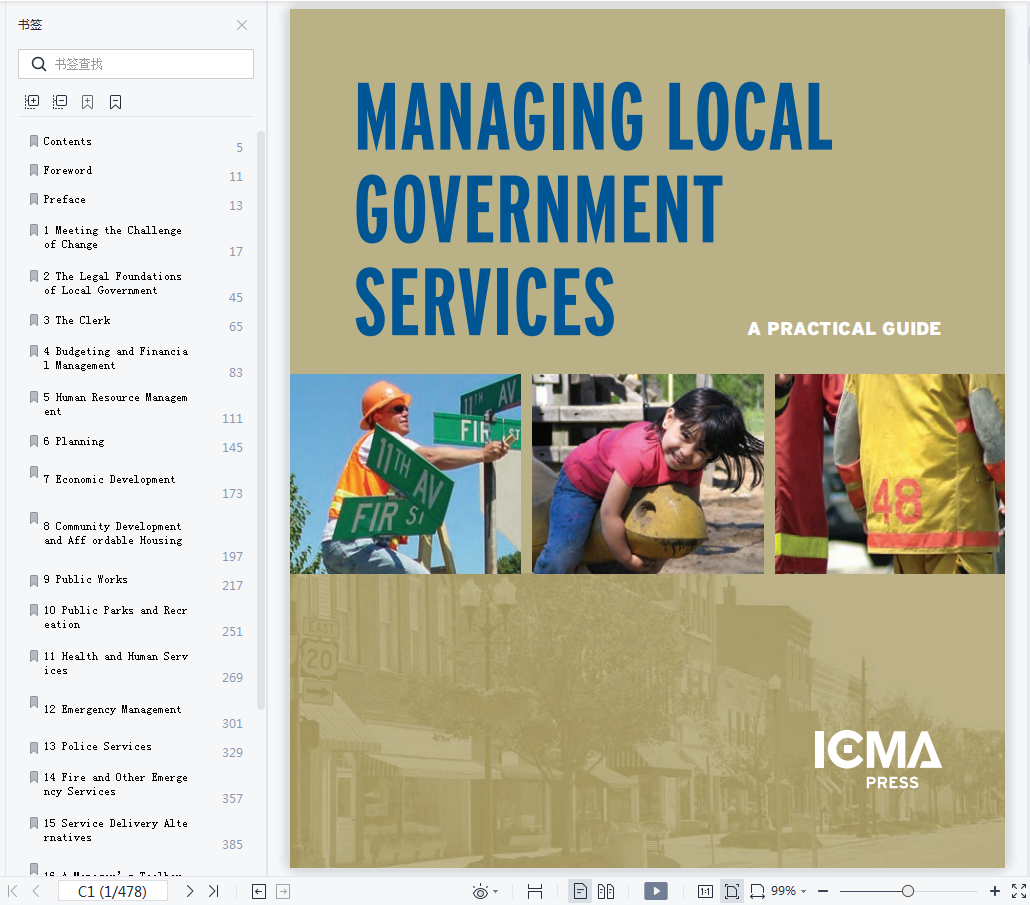Click page number 145 next to Planning
Image resolution: width=1030 pixels, height=905 pixels.
[233, 448]
